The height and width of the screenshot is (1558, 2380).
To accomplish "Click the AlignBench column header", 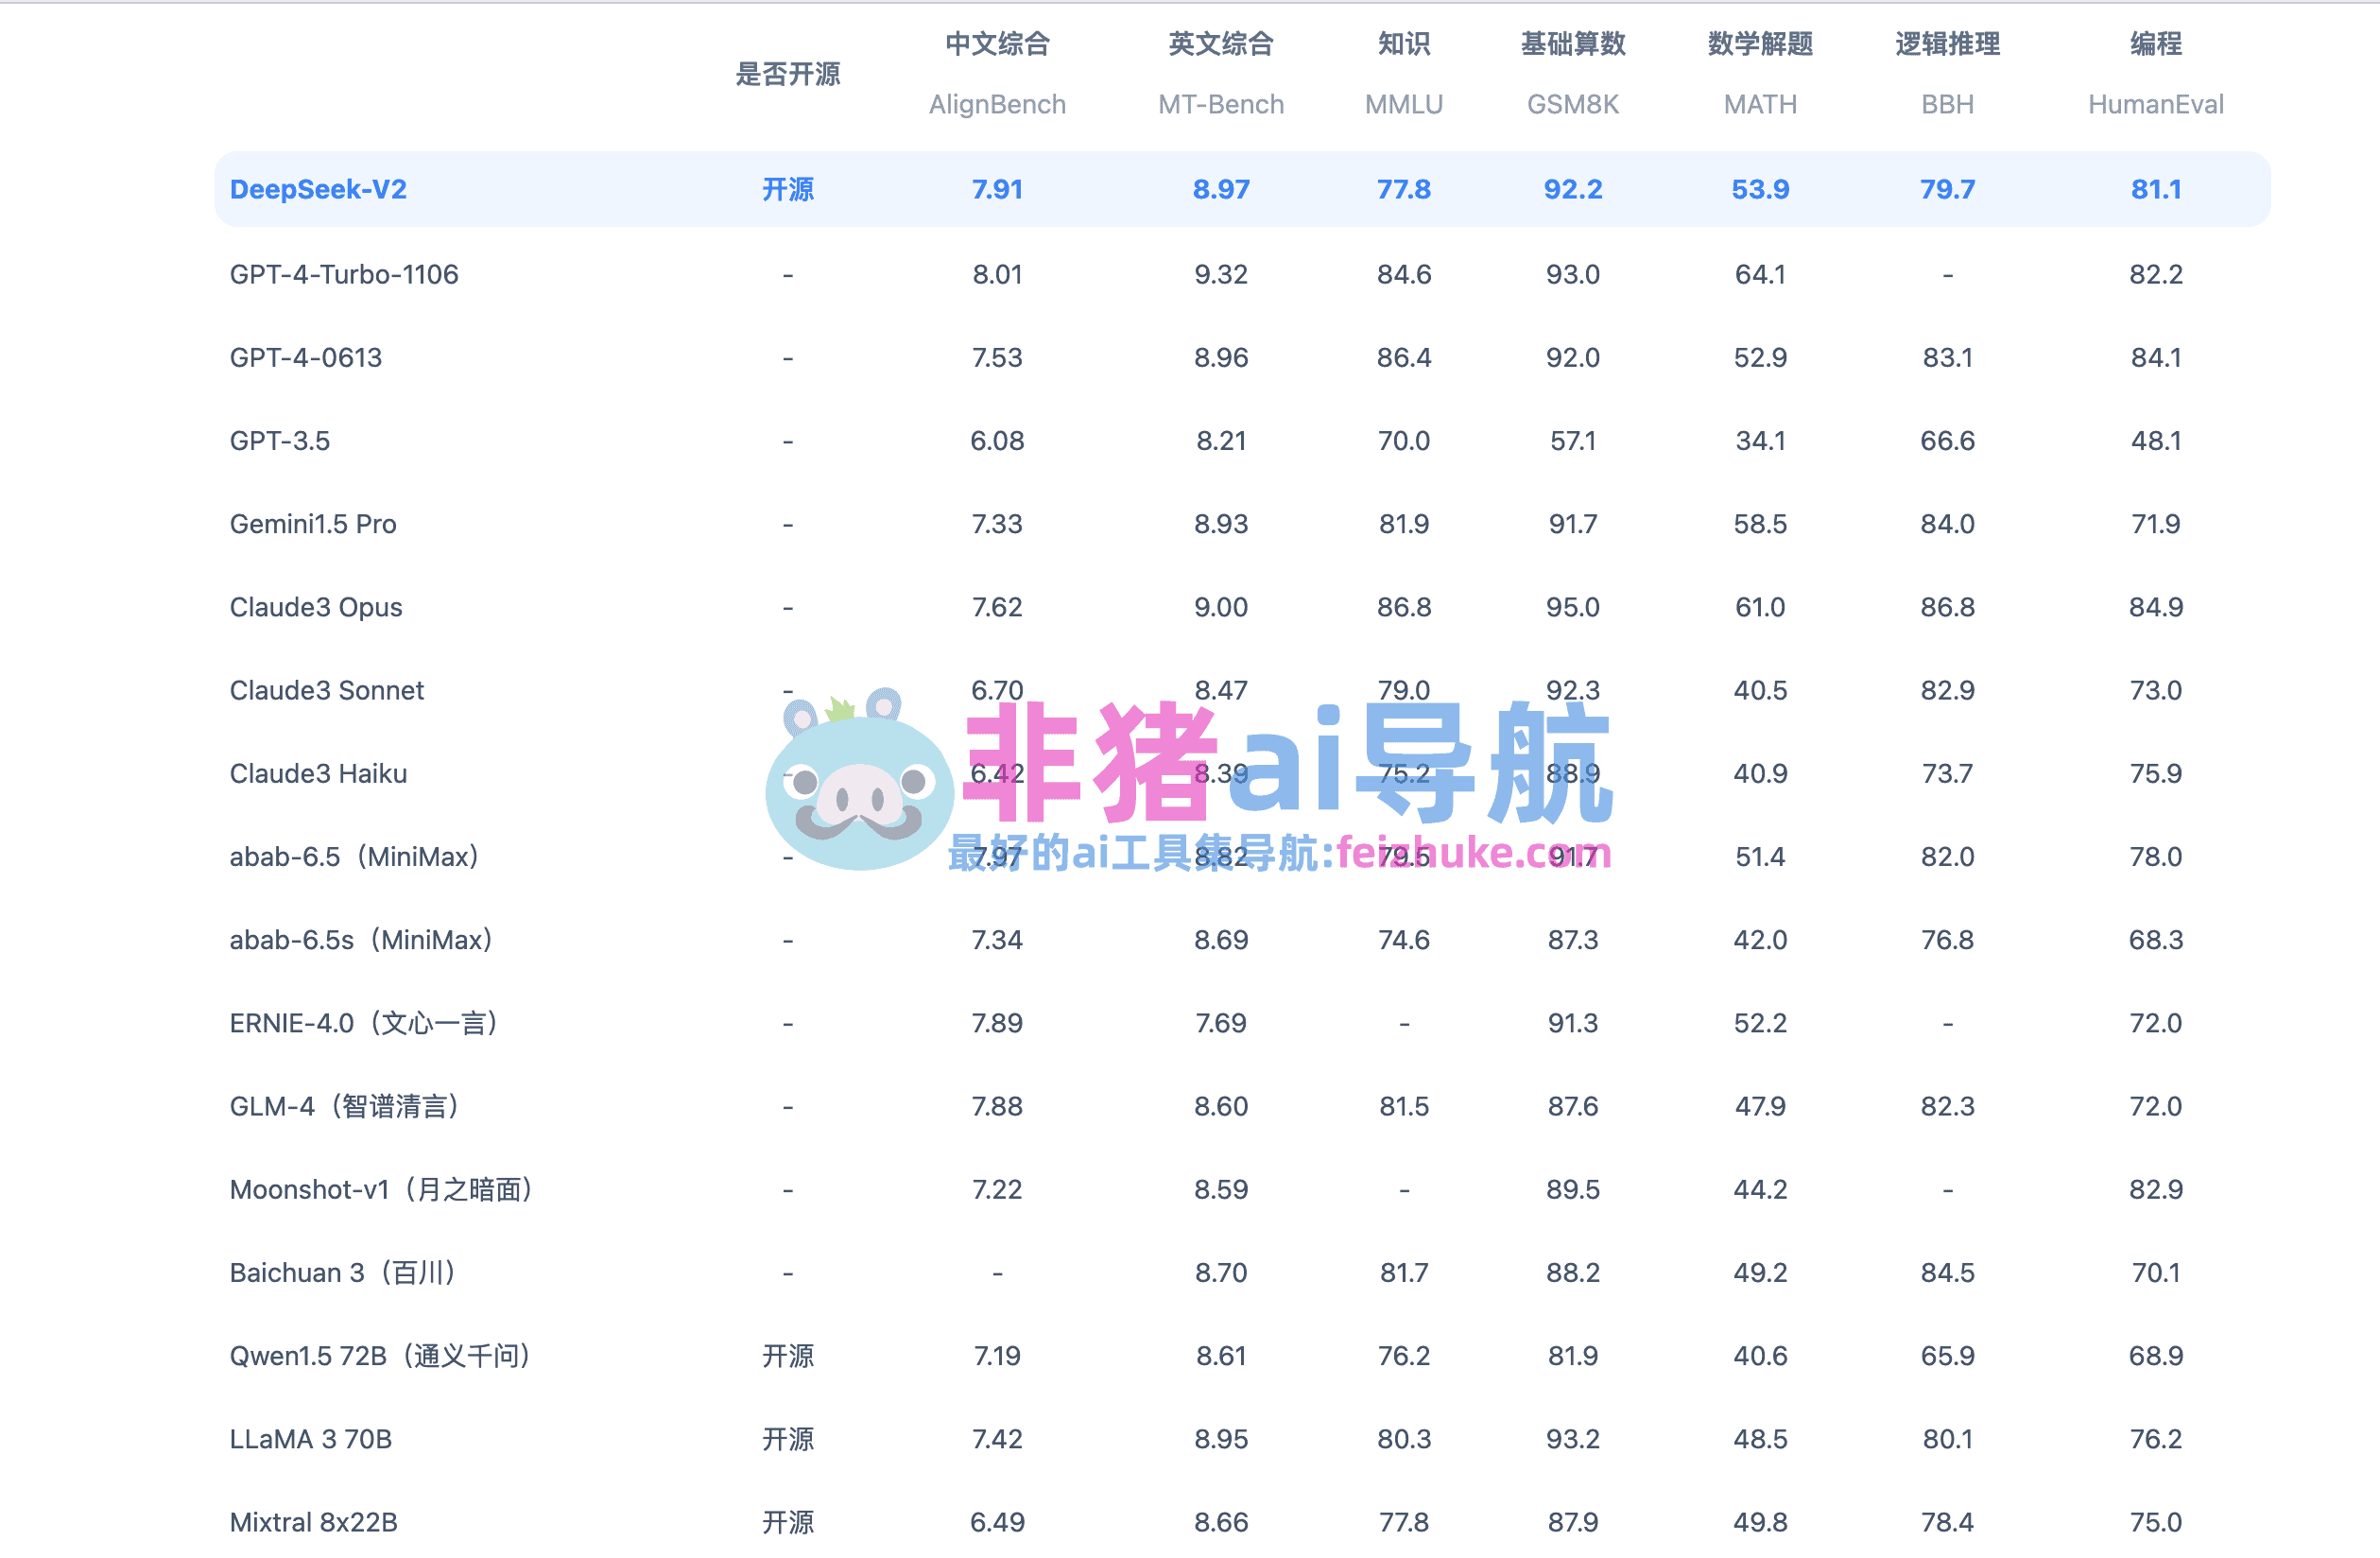I will point(997,104).
